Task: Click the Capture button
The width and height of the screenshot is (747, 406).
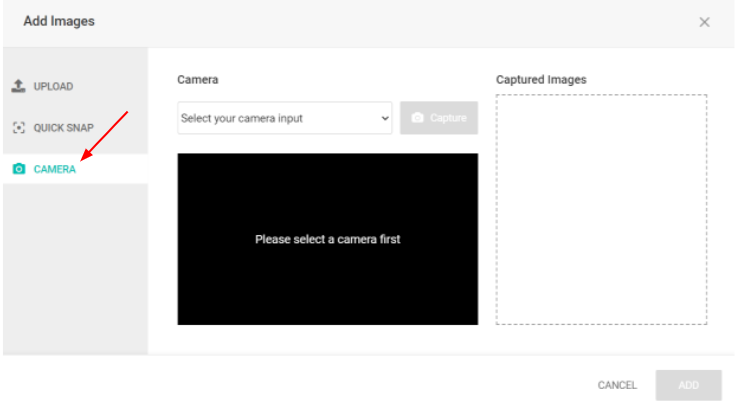Action: click(439, 118)
